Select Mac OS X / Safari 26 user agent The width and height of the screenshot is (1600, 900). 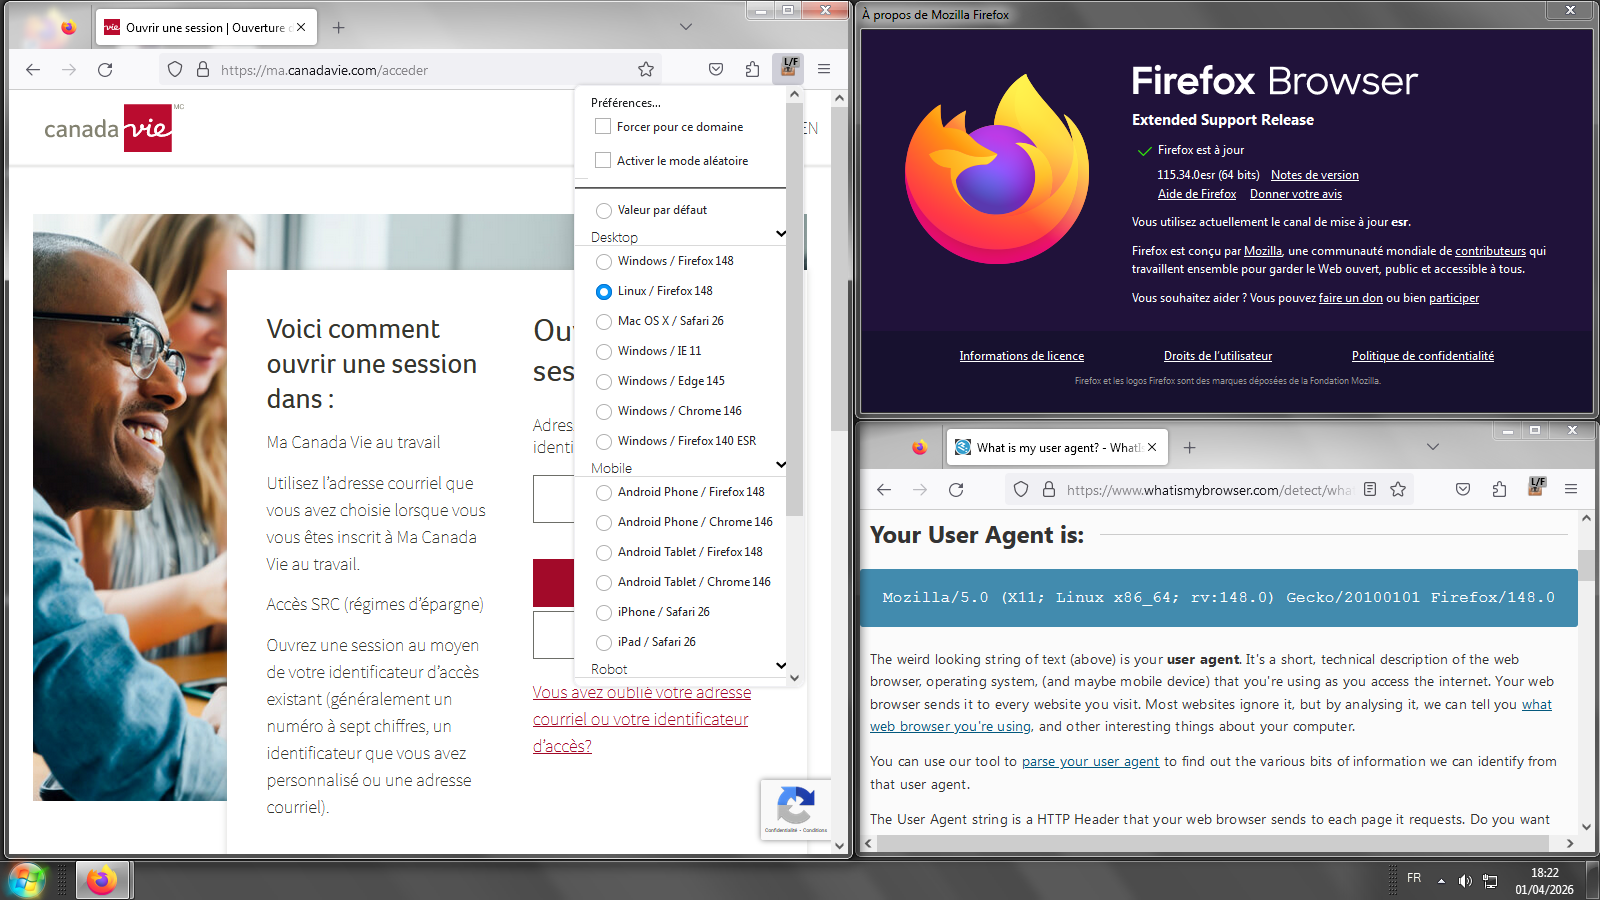pyautogui.click(x=604, y=322)
